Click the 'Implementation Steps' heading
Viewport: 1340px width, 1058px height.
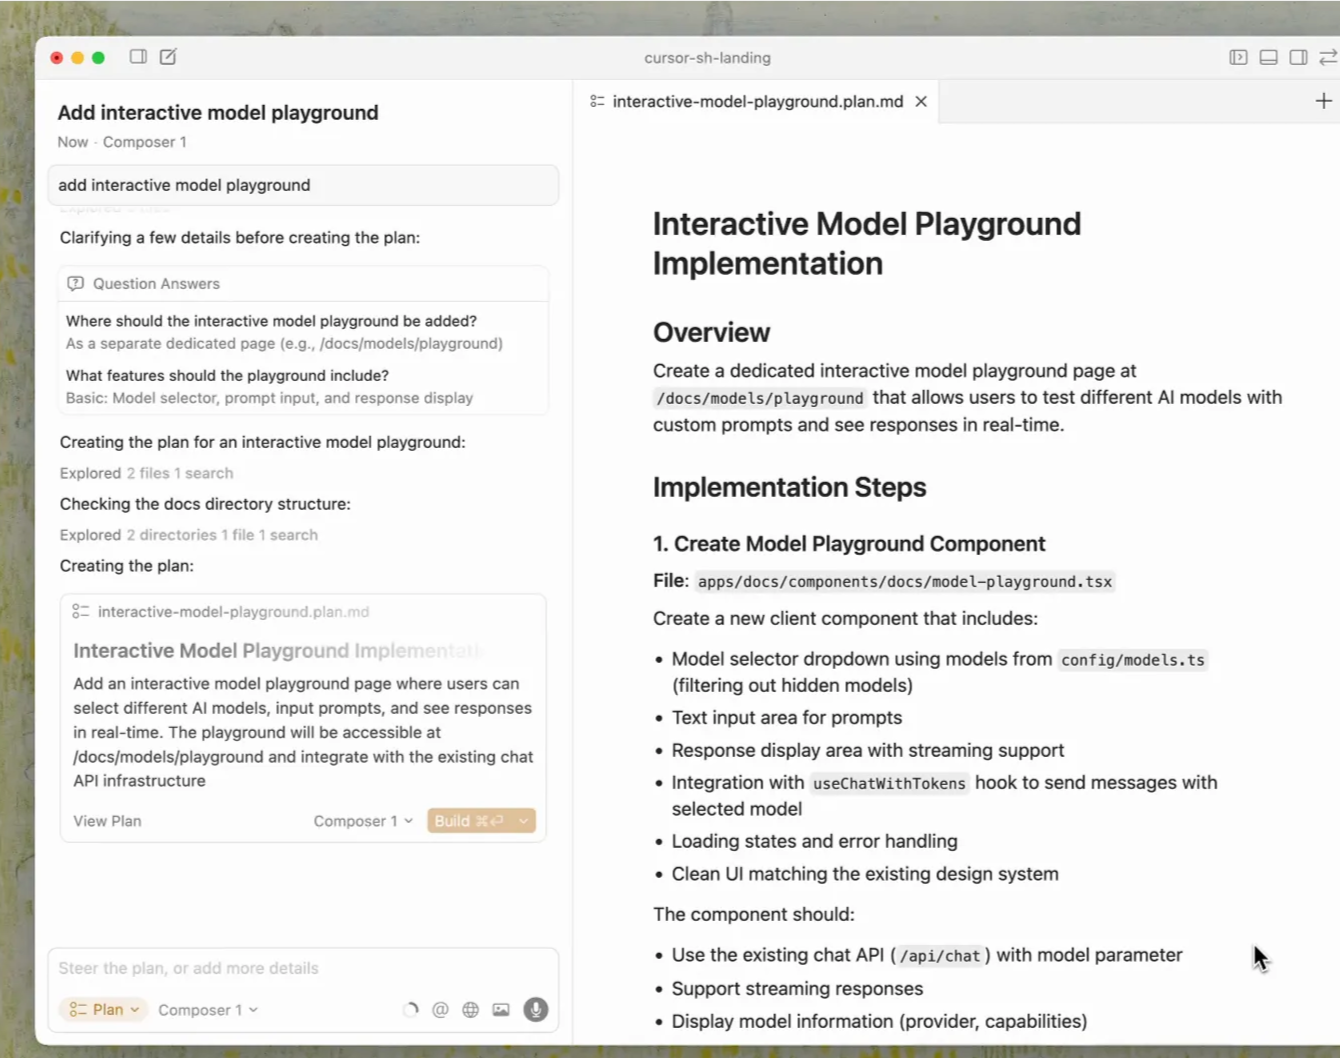point(789,487)
